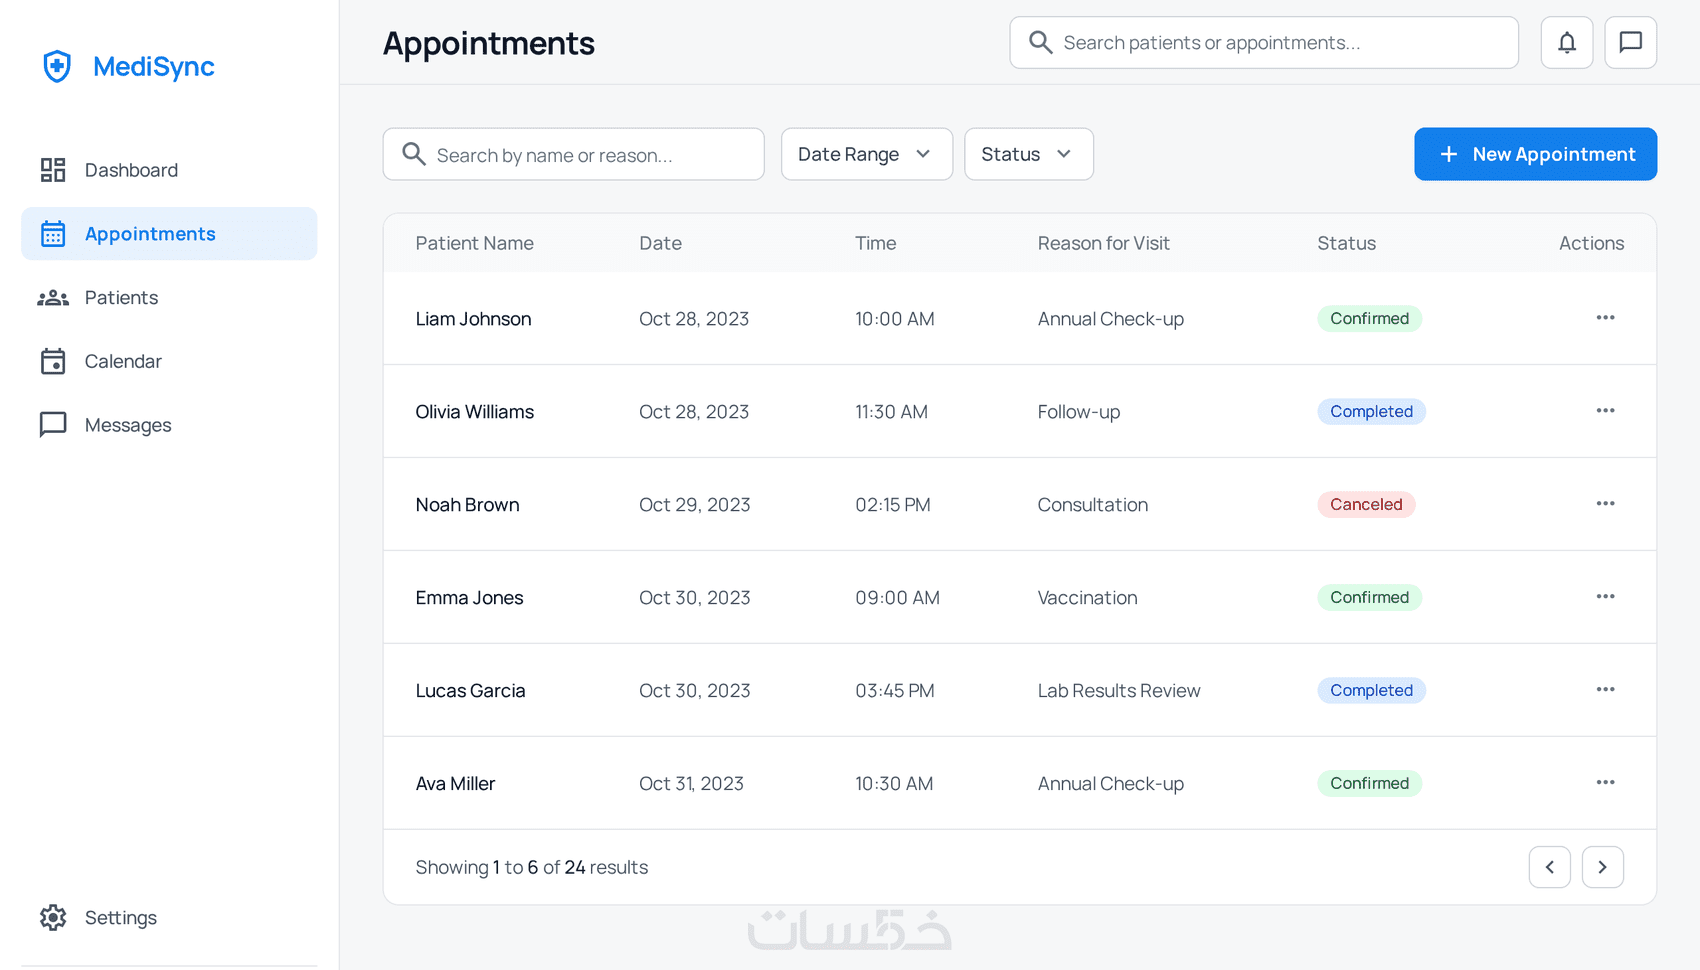Click the Settings gear icon

pos(53,917)
